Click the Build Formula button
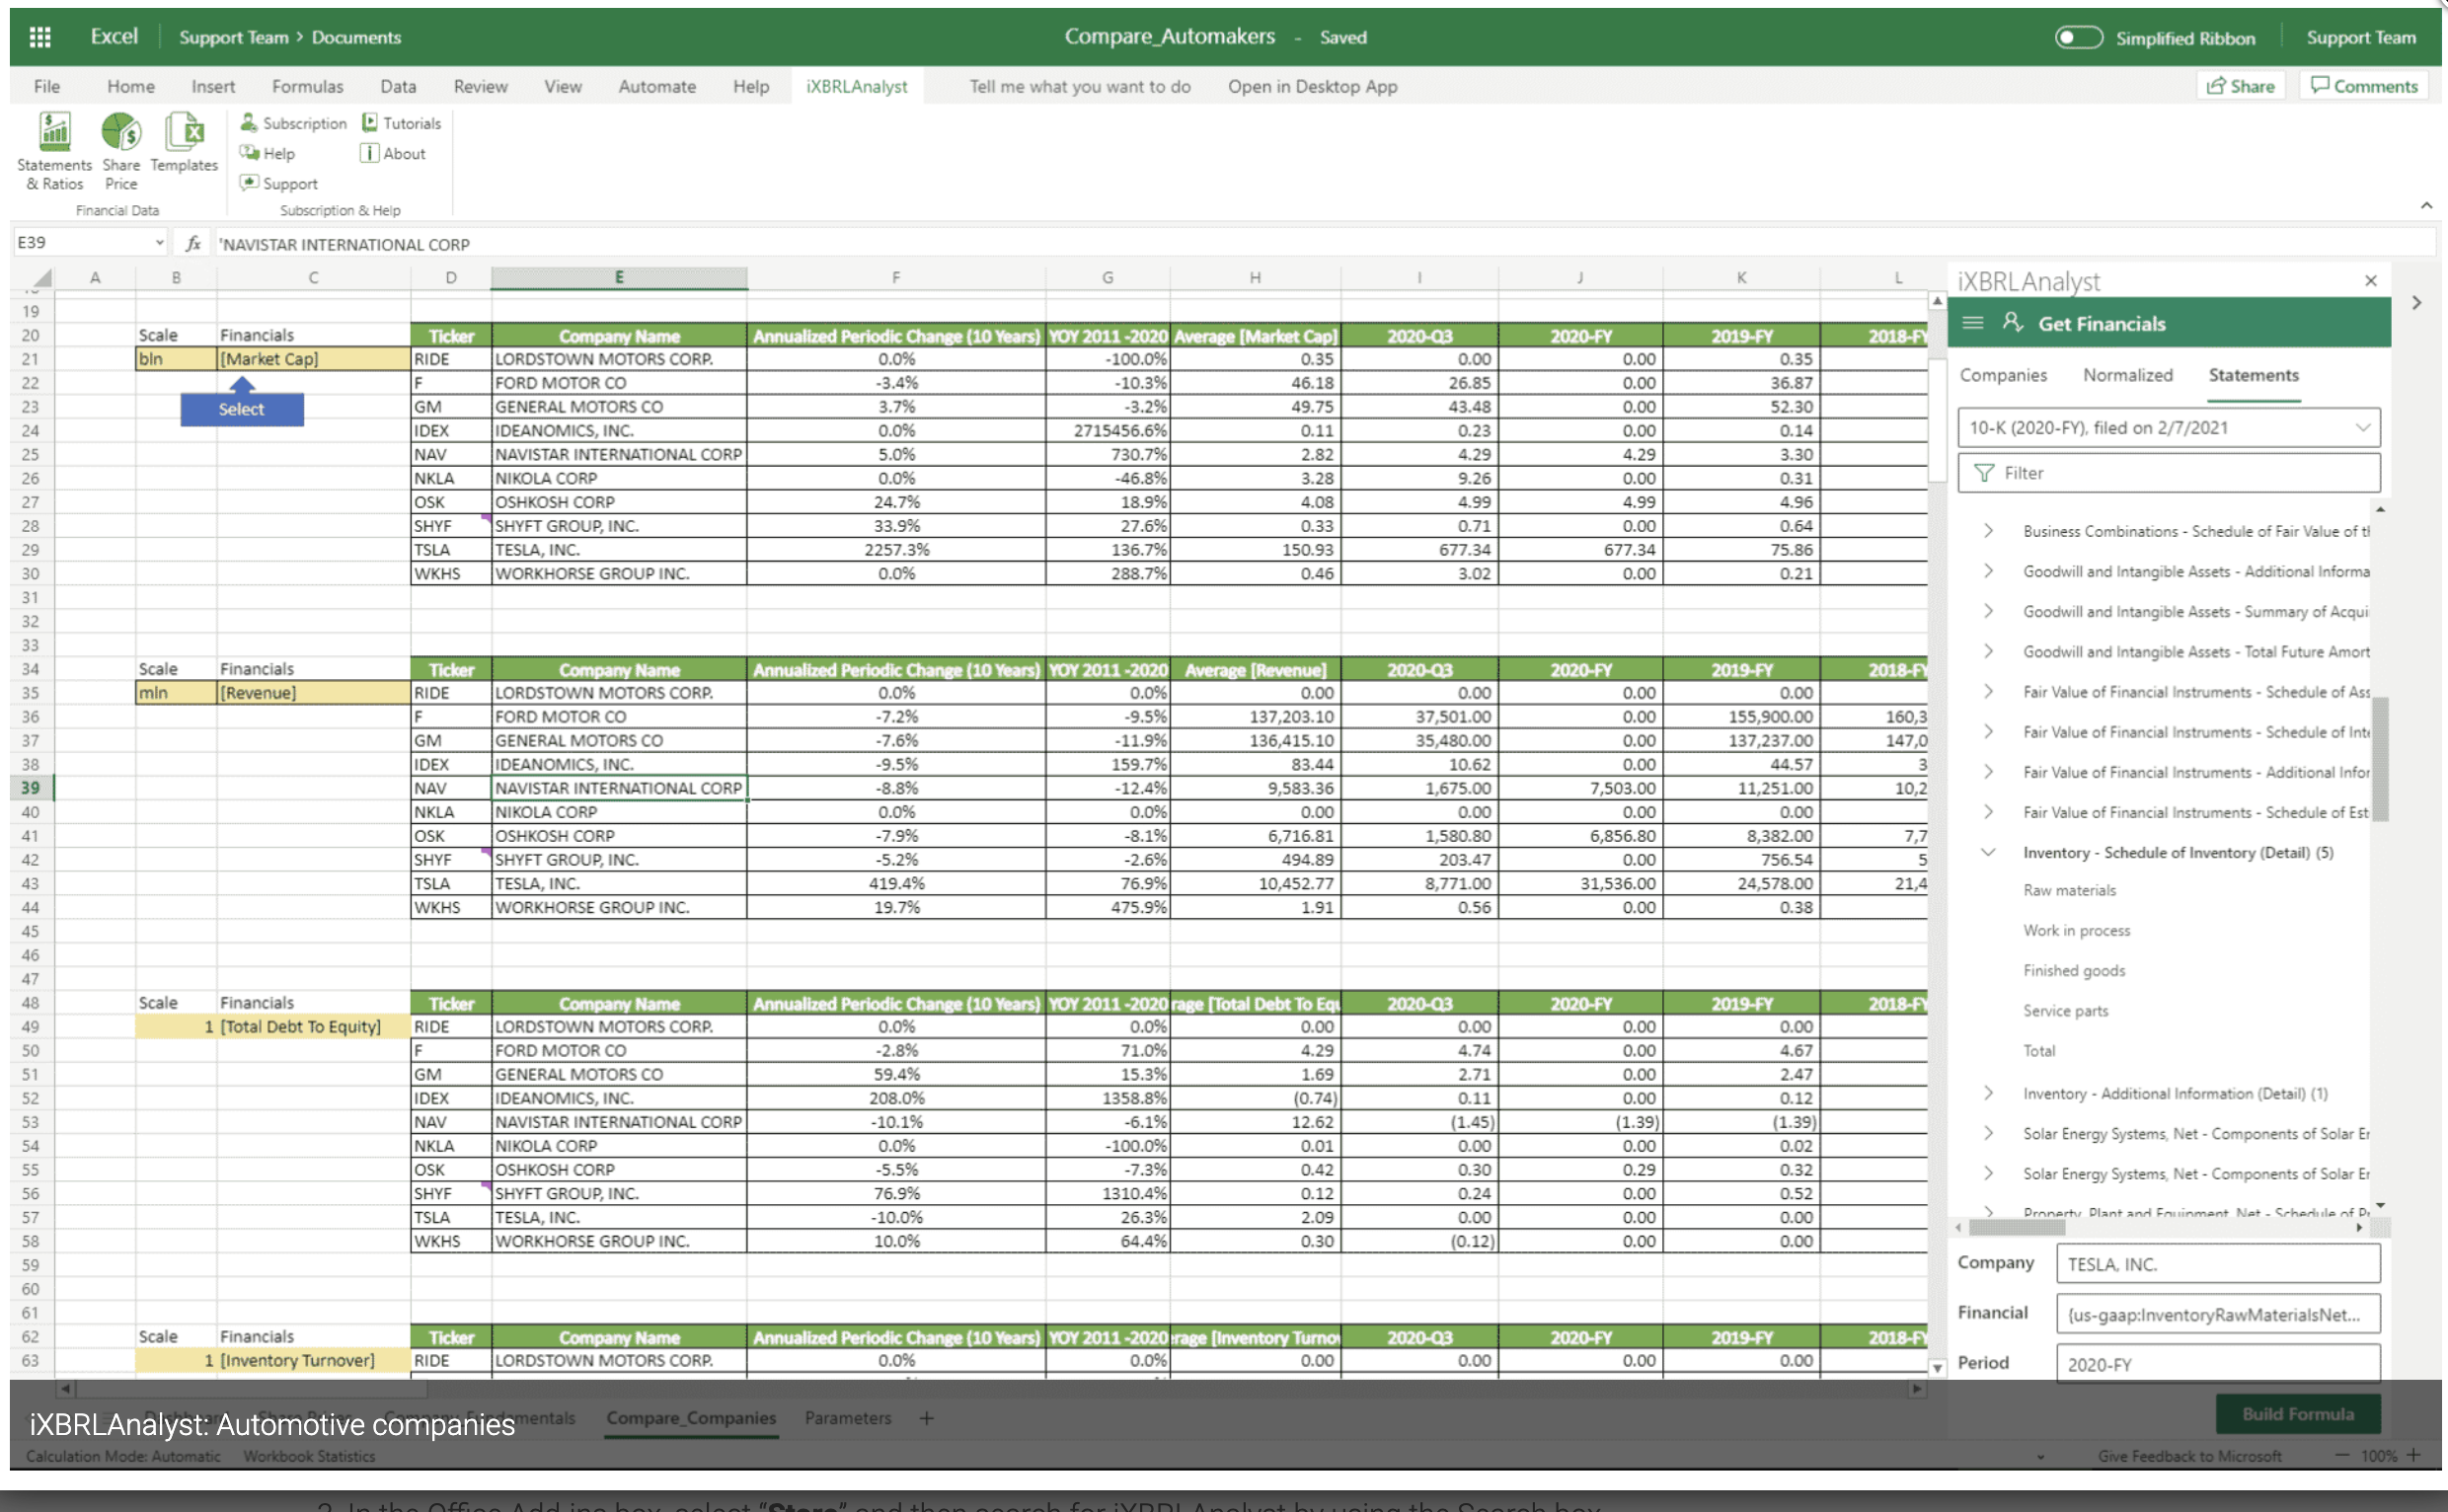This screenshot has height=1512, width=2448. [2296, 1413]
